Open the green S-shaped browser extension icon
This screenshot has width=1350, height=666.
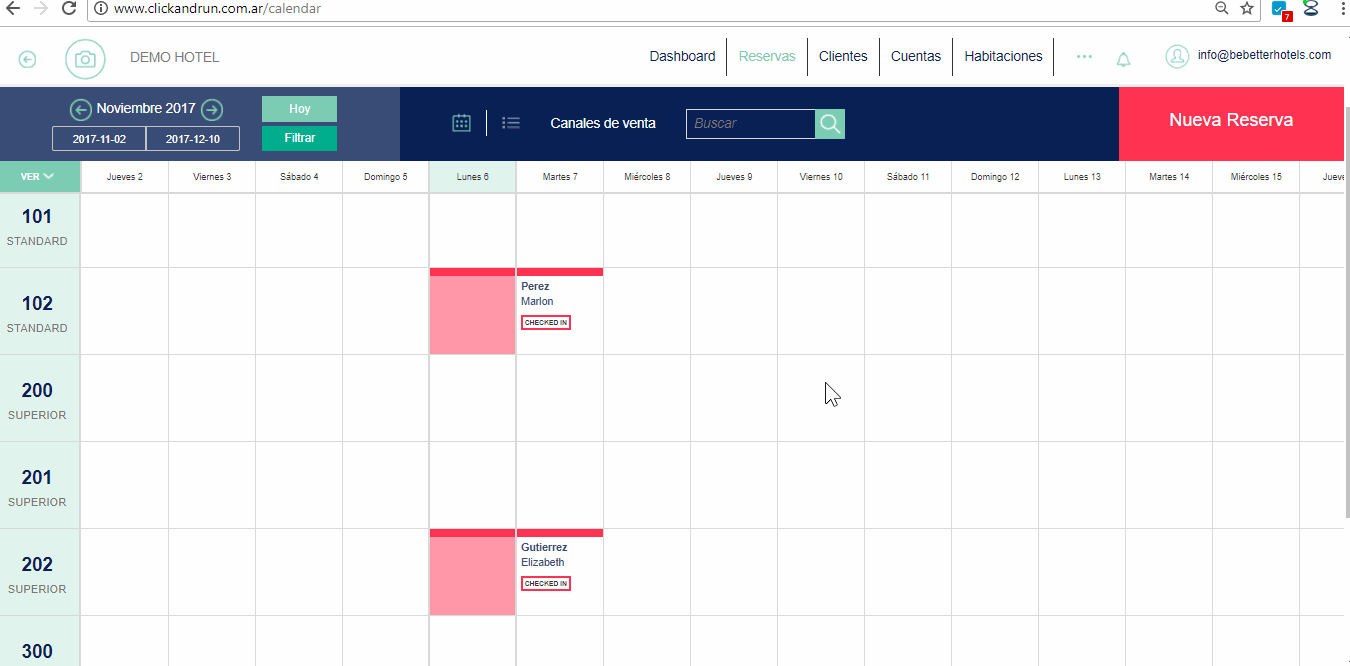click(x=1311, y=8)
